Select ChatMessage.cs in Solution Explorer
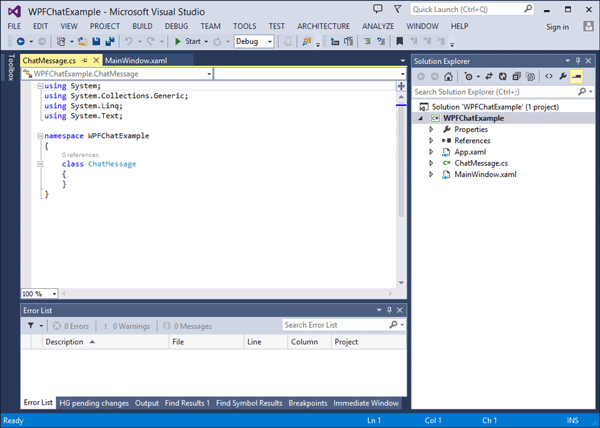Viewport: 600px width, 428px height. (481, 163)
